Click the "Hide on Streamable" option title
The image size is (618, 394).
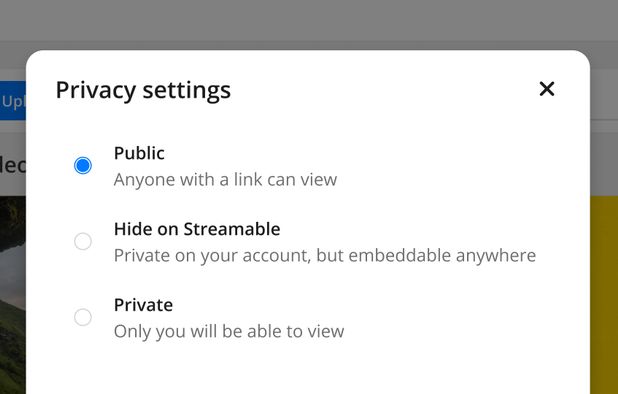tap(197, 229)
